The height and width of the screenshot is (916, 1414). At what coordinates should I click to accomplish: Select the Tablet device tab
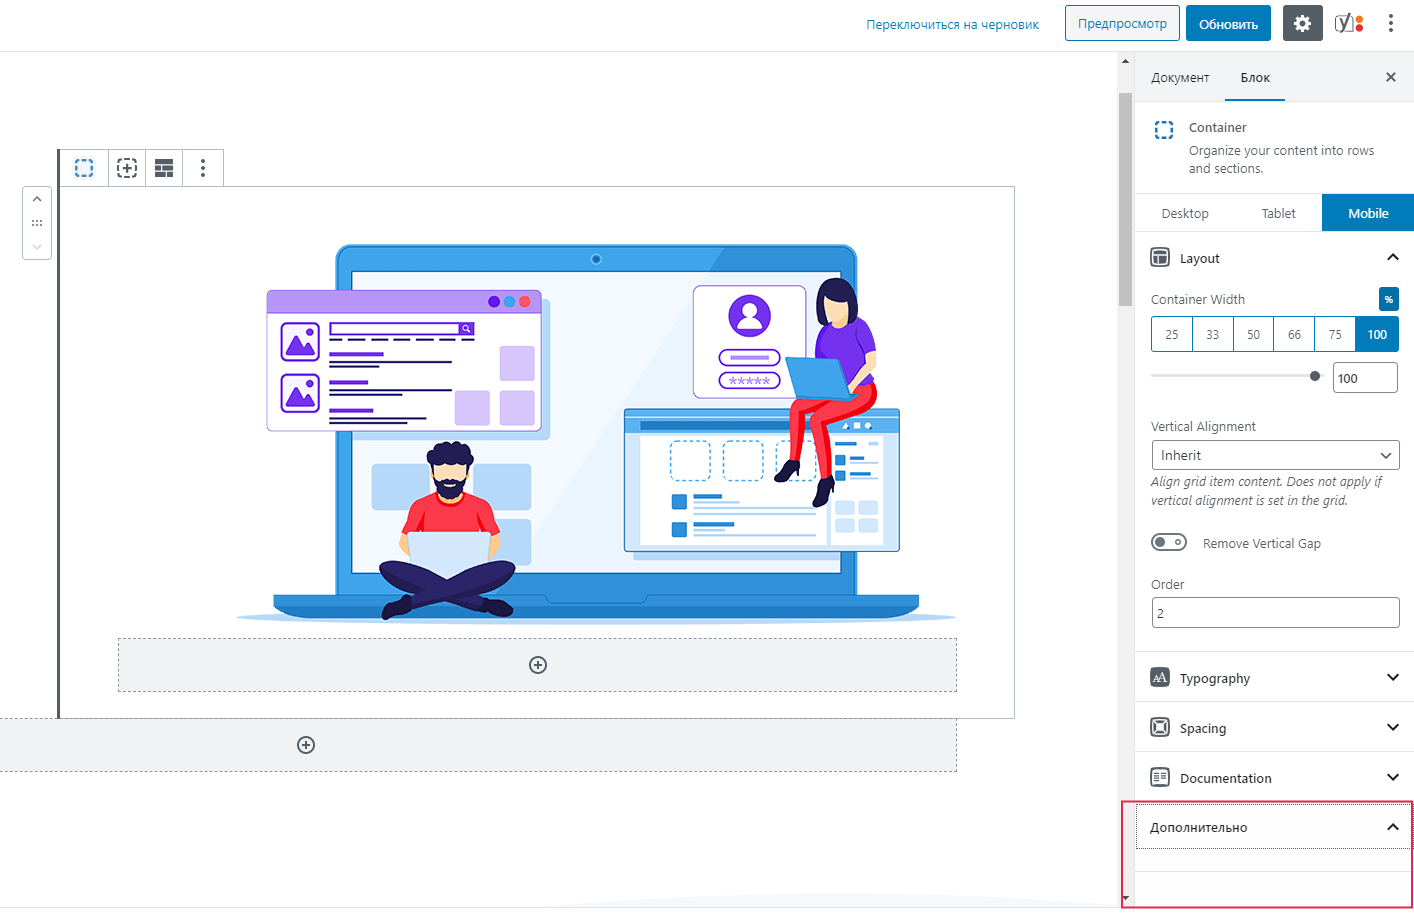[1278, 213]
